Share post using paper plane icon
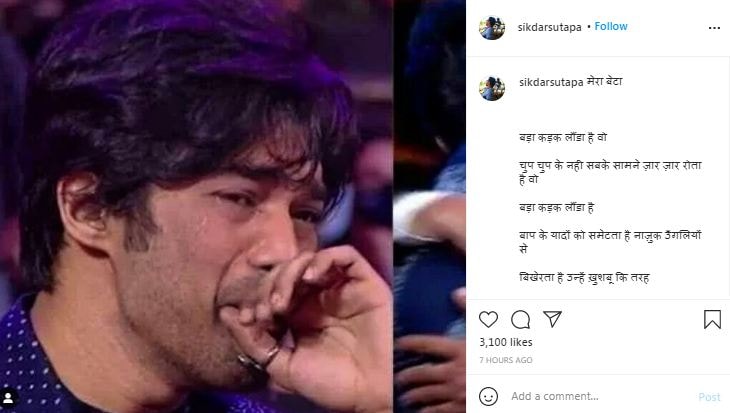This screenshot has width=730, height=413. 552,319
